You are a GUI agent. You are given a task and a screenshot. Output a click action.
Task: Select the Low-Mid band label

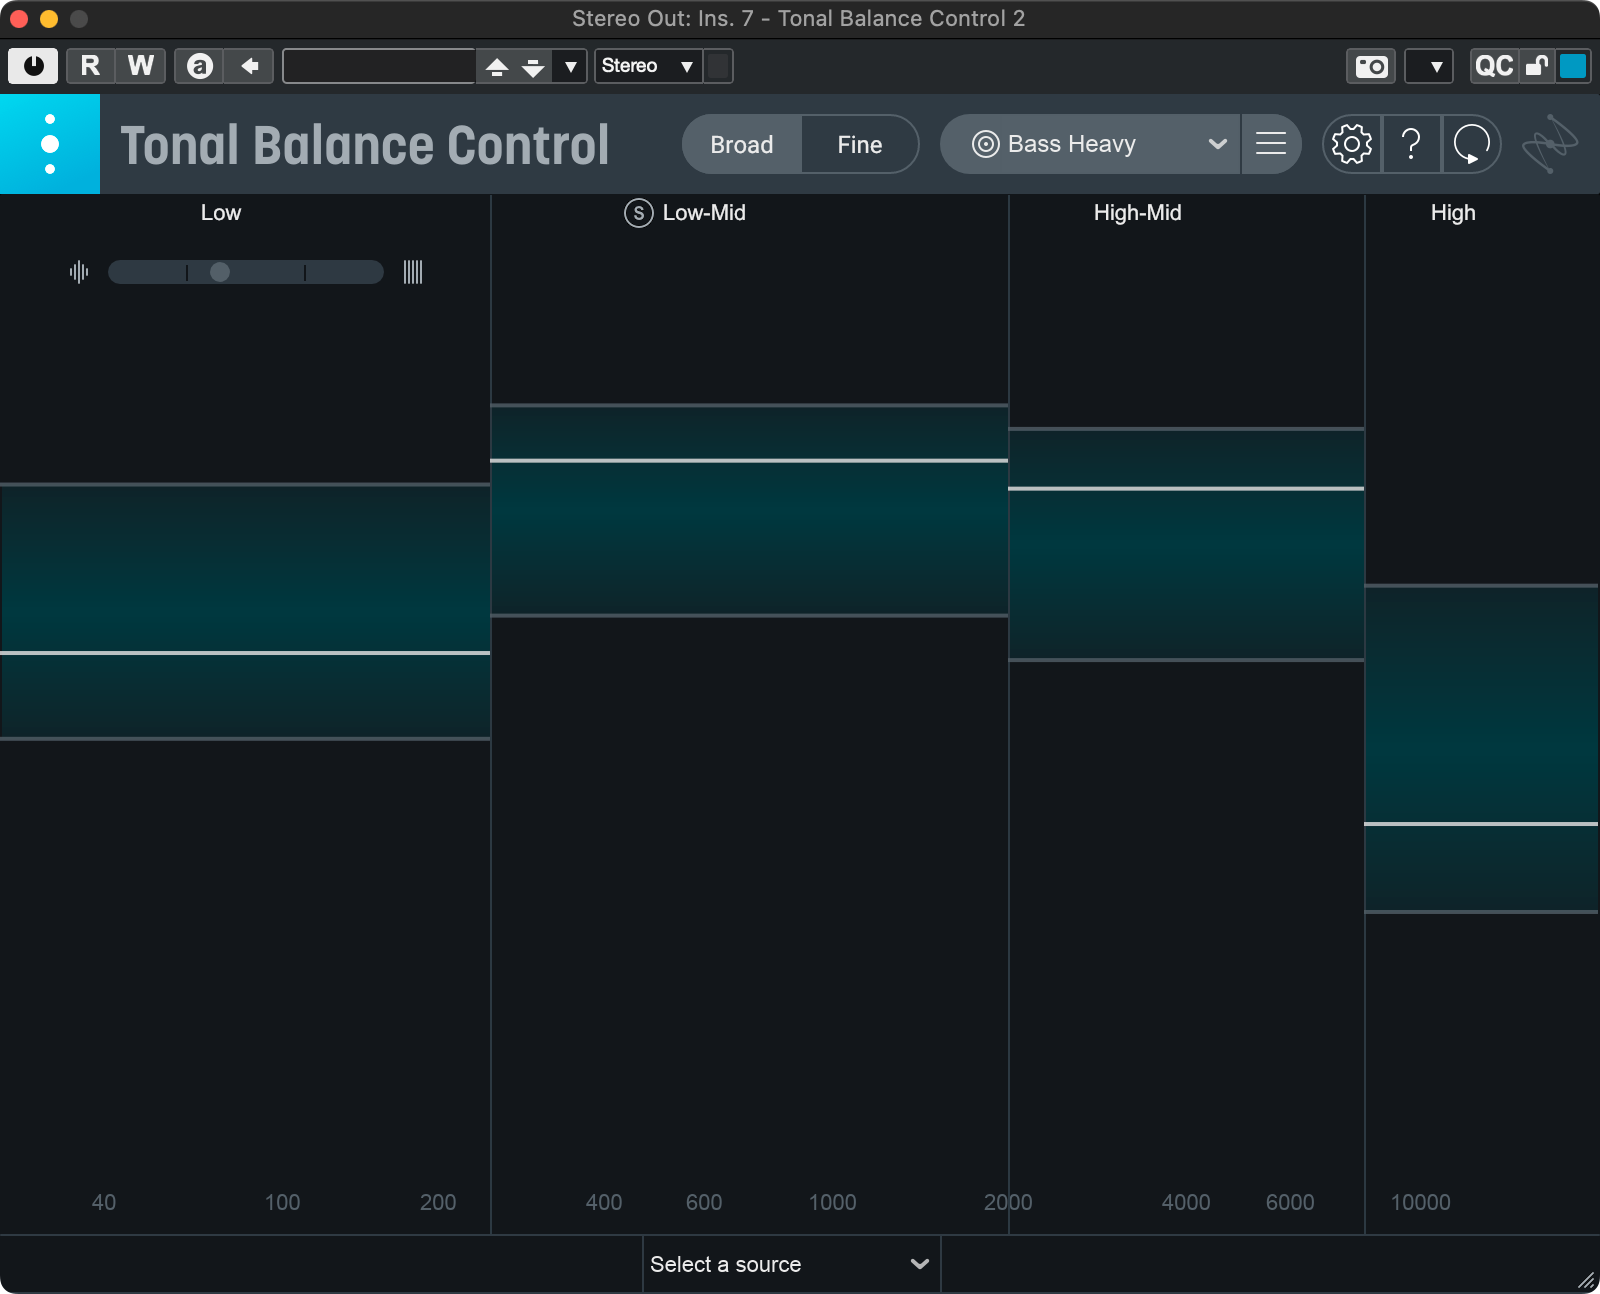pos(704,213)
